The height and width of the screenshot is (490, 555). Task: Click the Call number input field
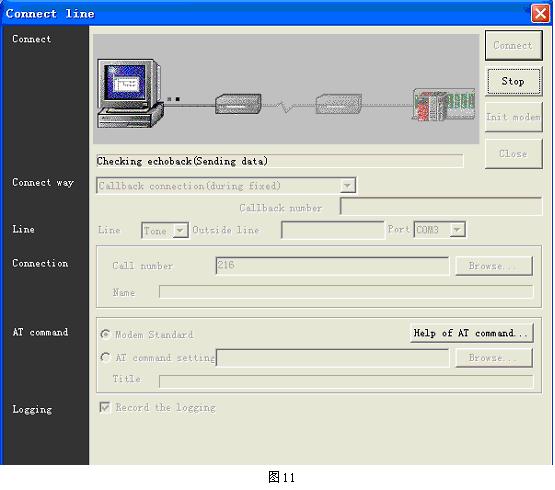click(x=332, y=266)
